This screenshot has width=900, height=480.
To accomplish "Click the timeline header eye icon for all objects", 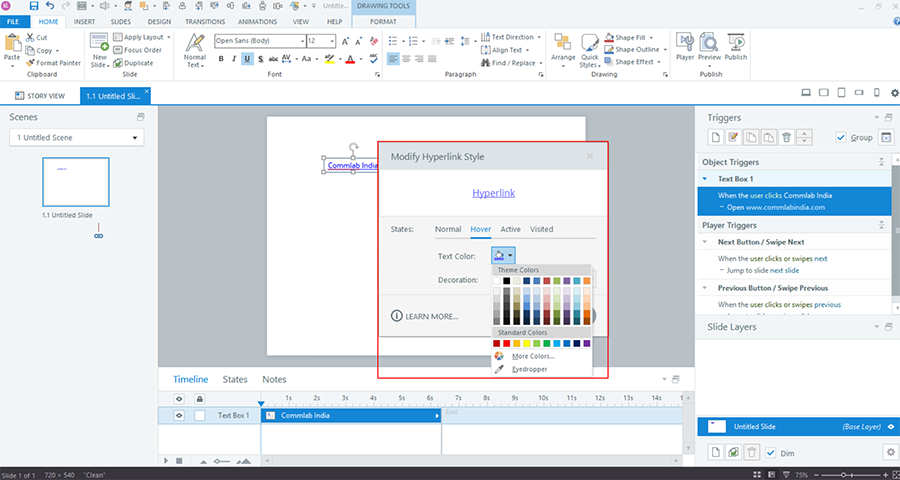I will (179, 398).
